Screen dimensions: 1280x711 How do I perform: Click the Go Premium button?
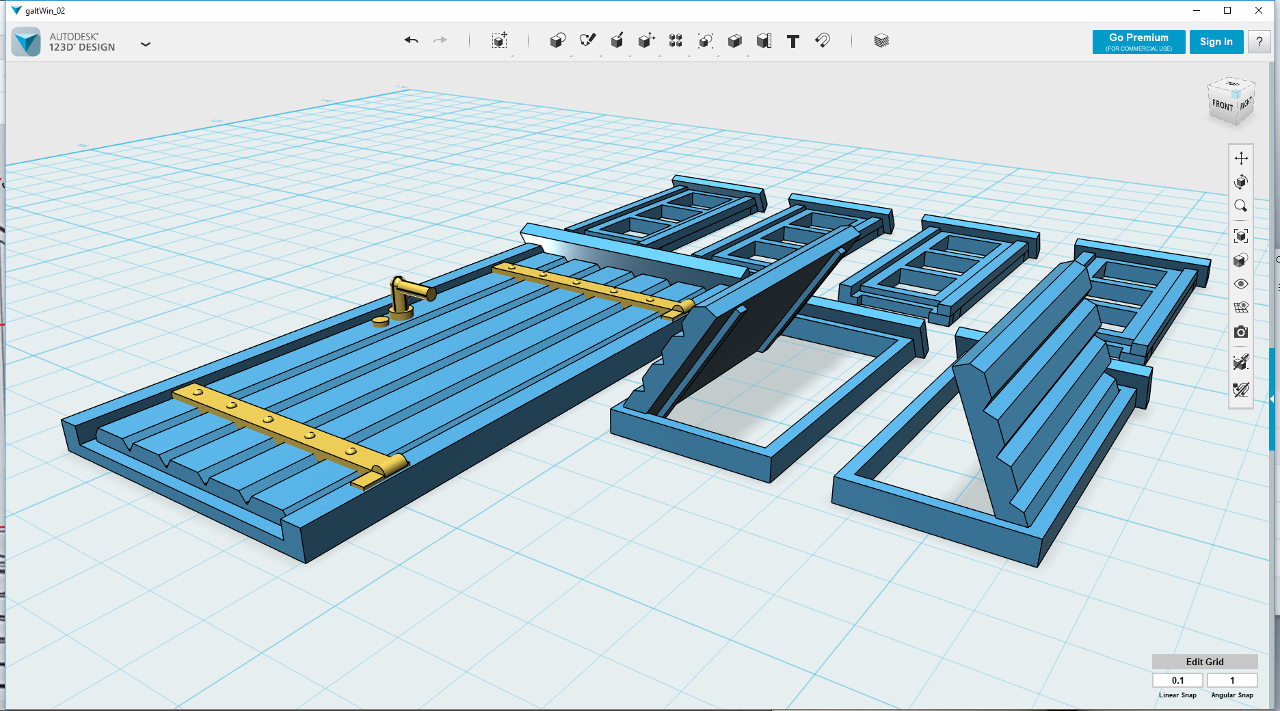click(1139, 41)
